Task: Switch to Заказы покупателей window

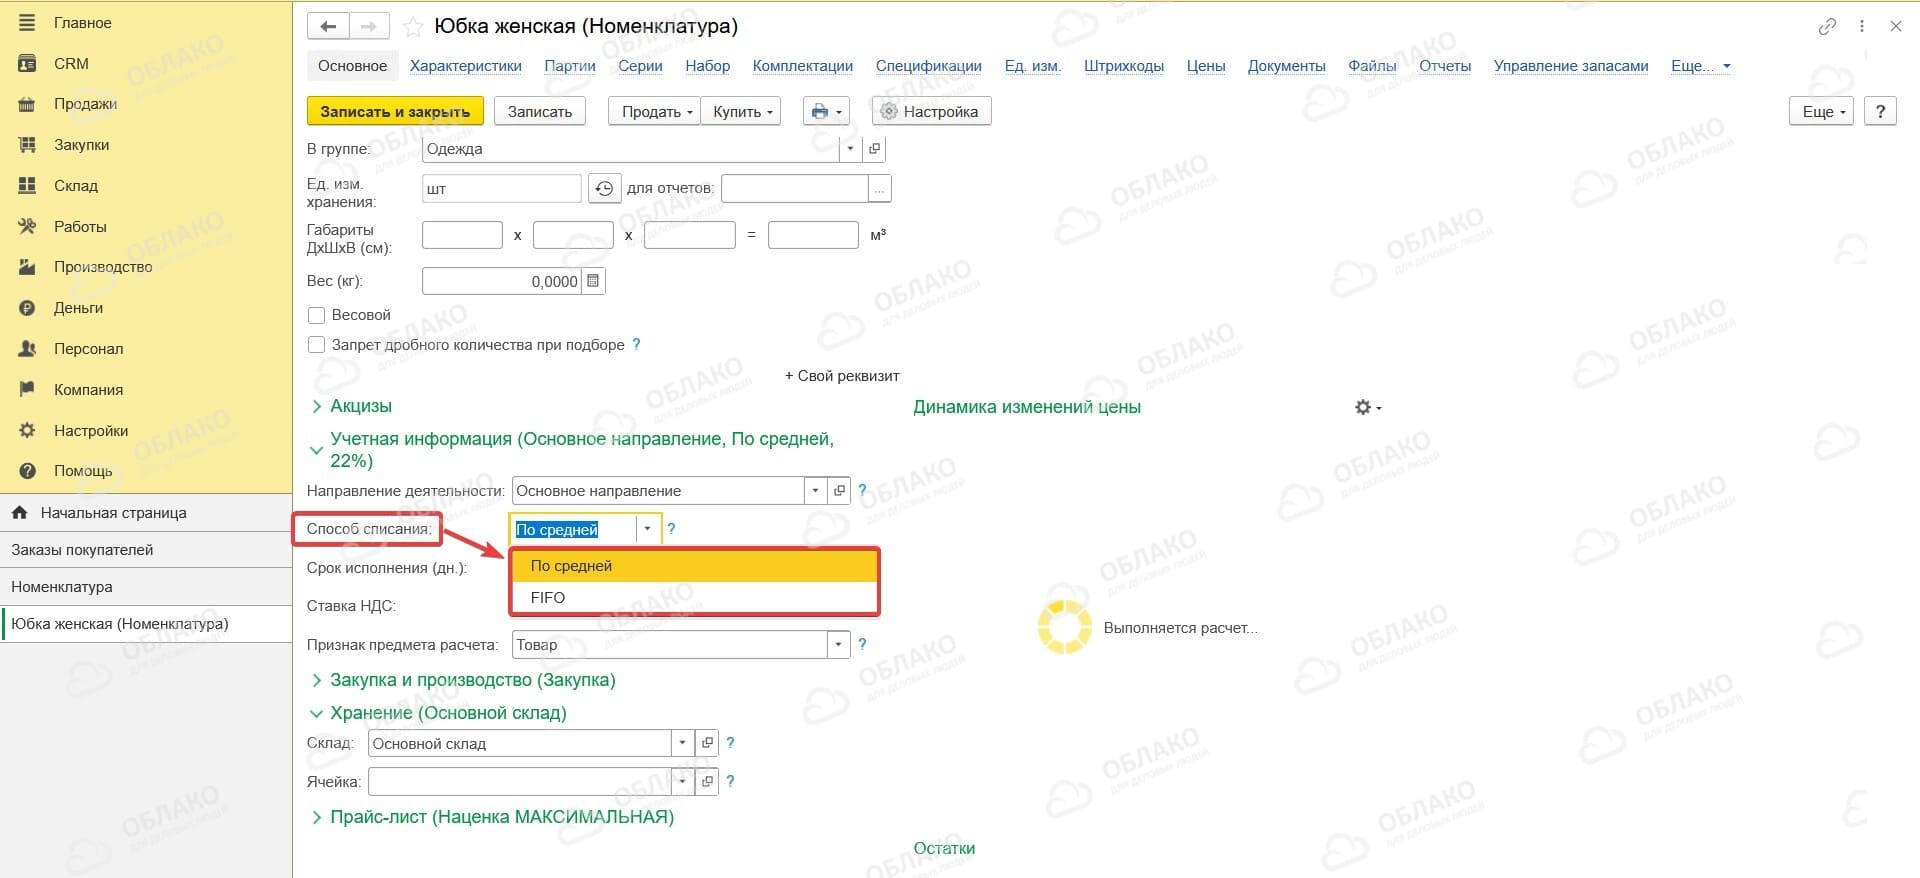Action: 146,550
